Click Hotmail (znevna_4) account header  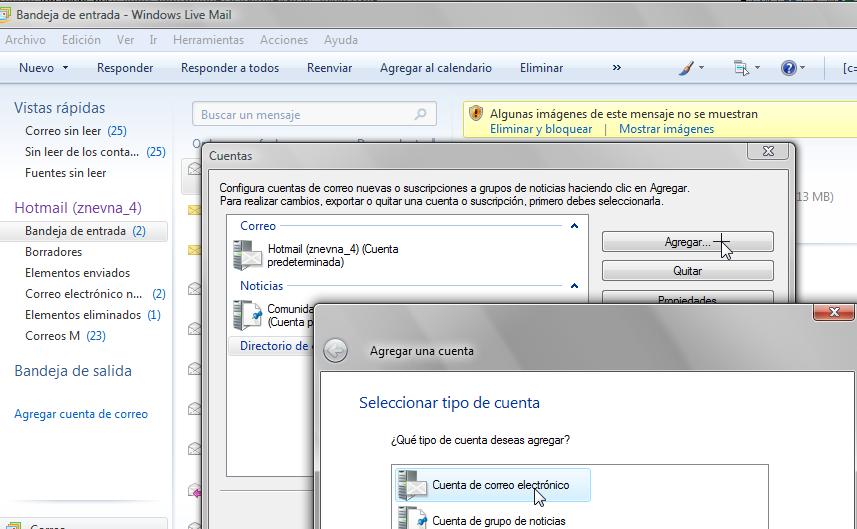pos(78,208)
